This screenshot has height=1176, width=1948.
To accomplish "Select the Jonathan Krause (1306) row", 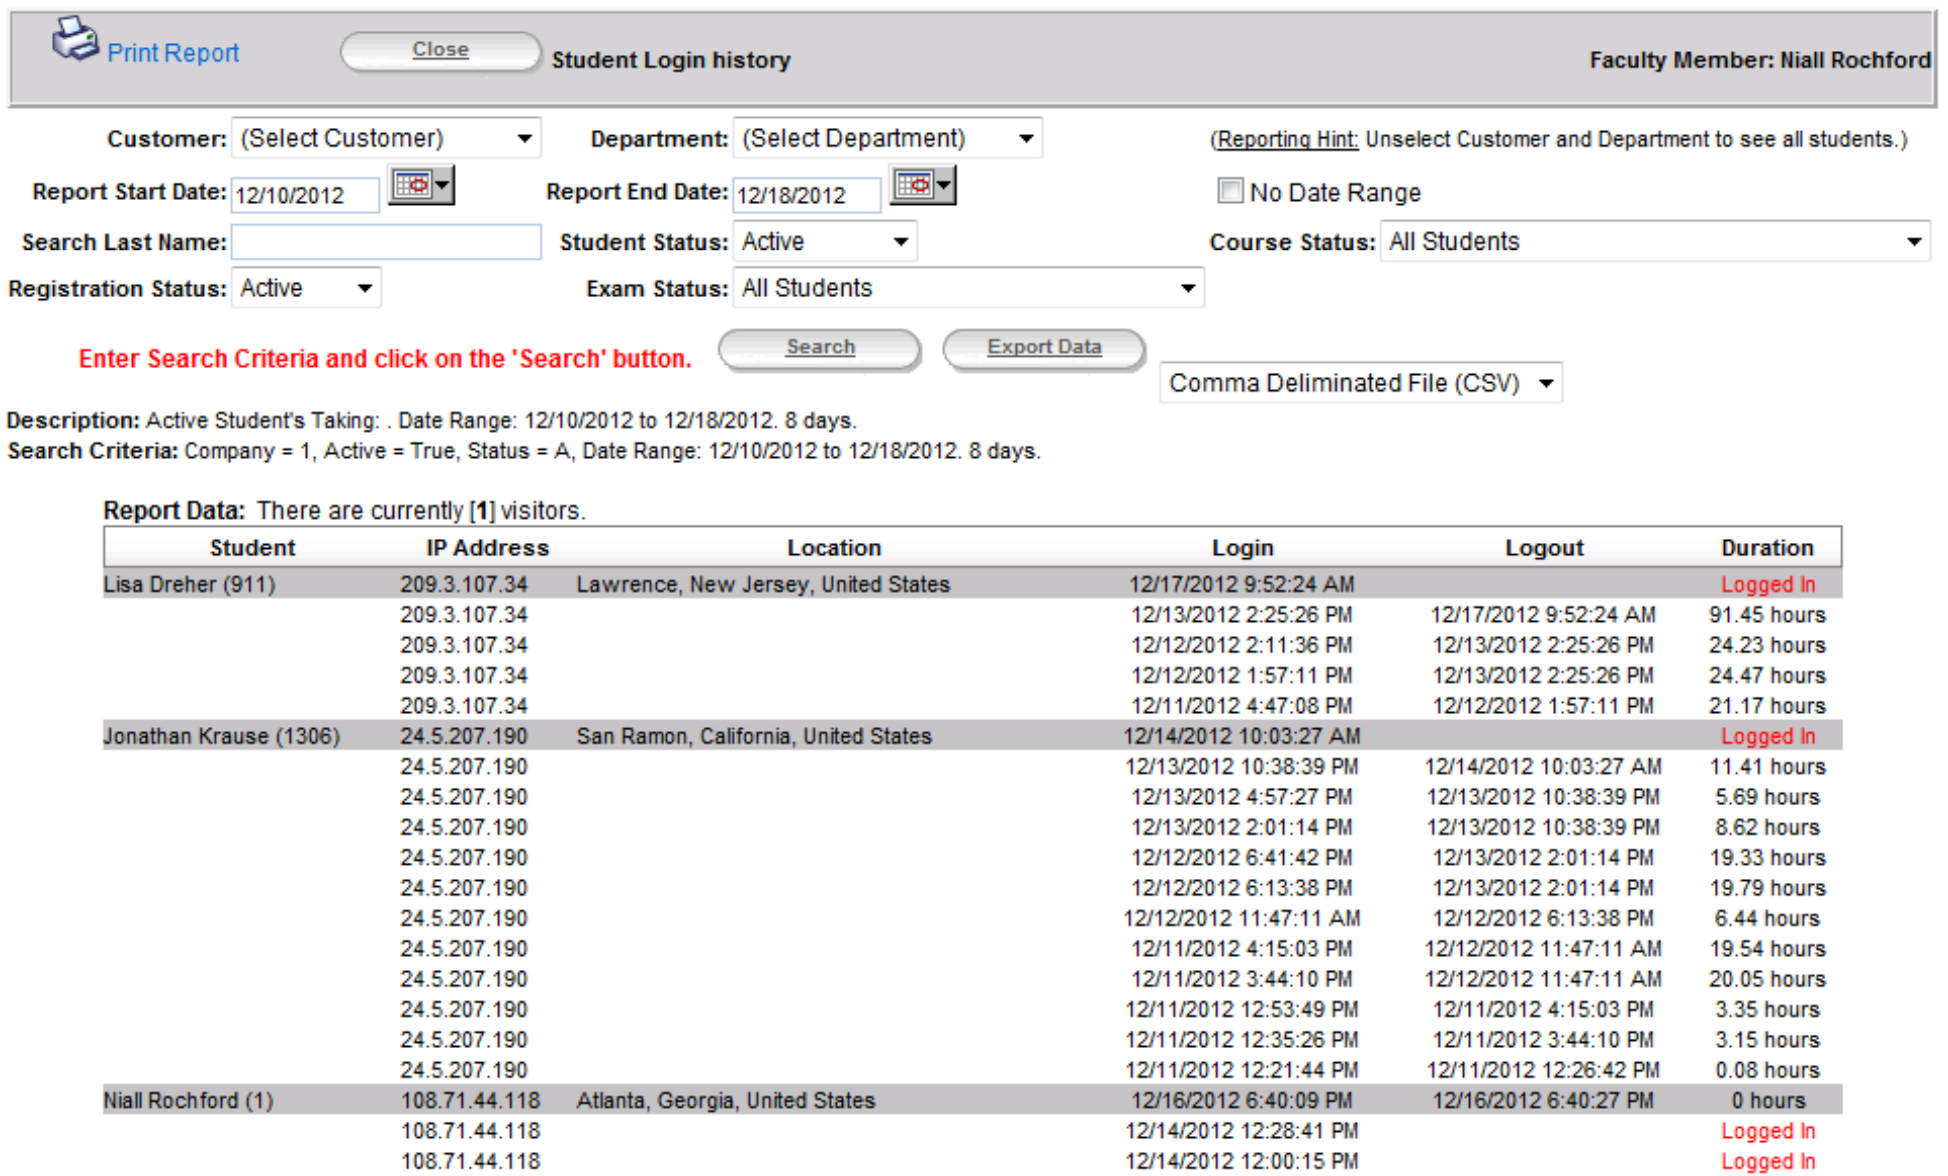I will click(x=972, y=736).
